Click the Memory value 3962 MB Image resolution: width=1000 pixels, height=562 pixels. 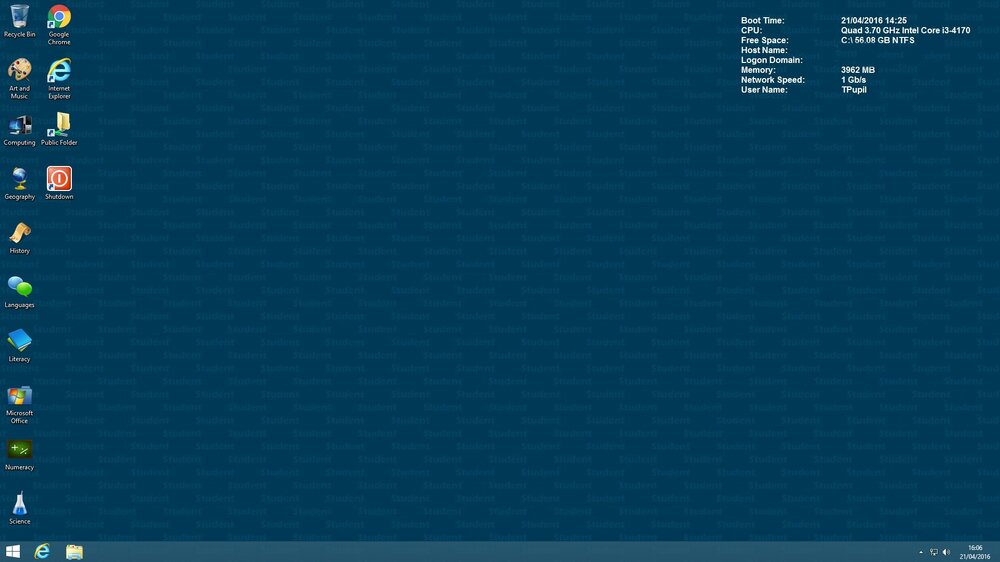click(x=857, y=70)
